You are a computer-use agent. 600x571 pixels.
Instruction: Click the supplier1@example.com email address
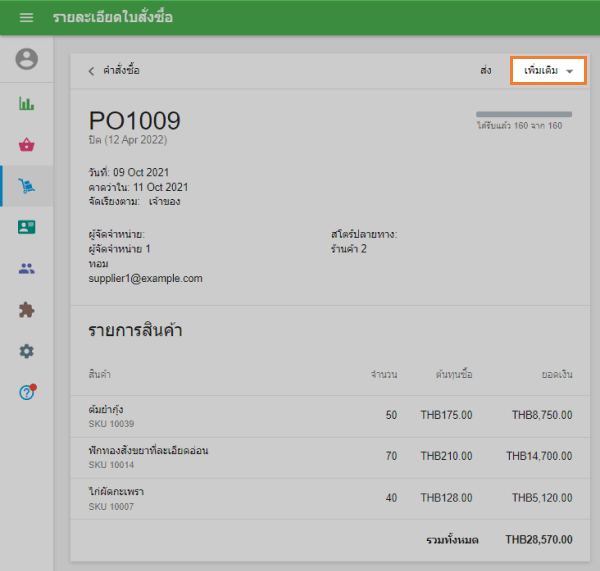click(x=145, y=278)
